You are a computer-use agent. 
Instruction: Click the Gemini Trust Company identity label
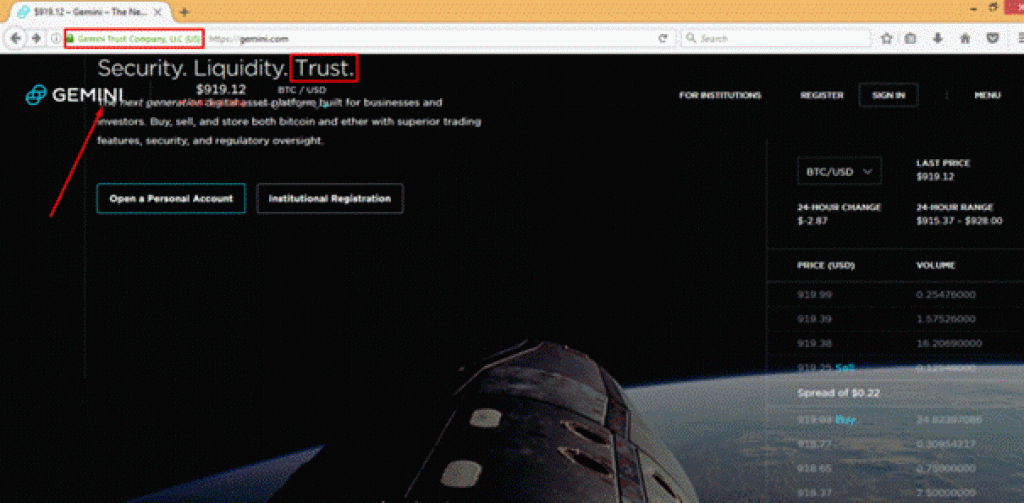[139, 39]
